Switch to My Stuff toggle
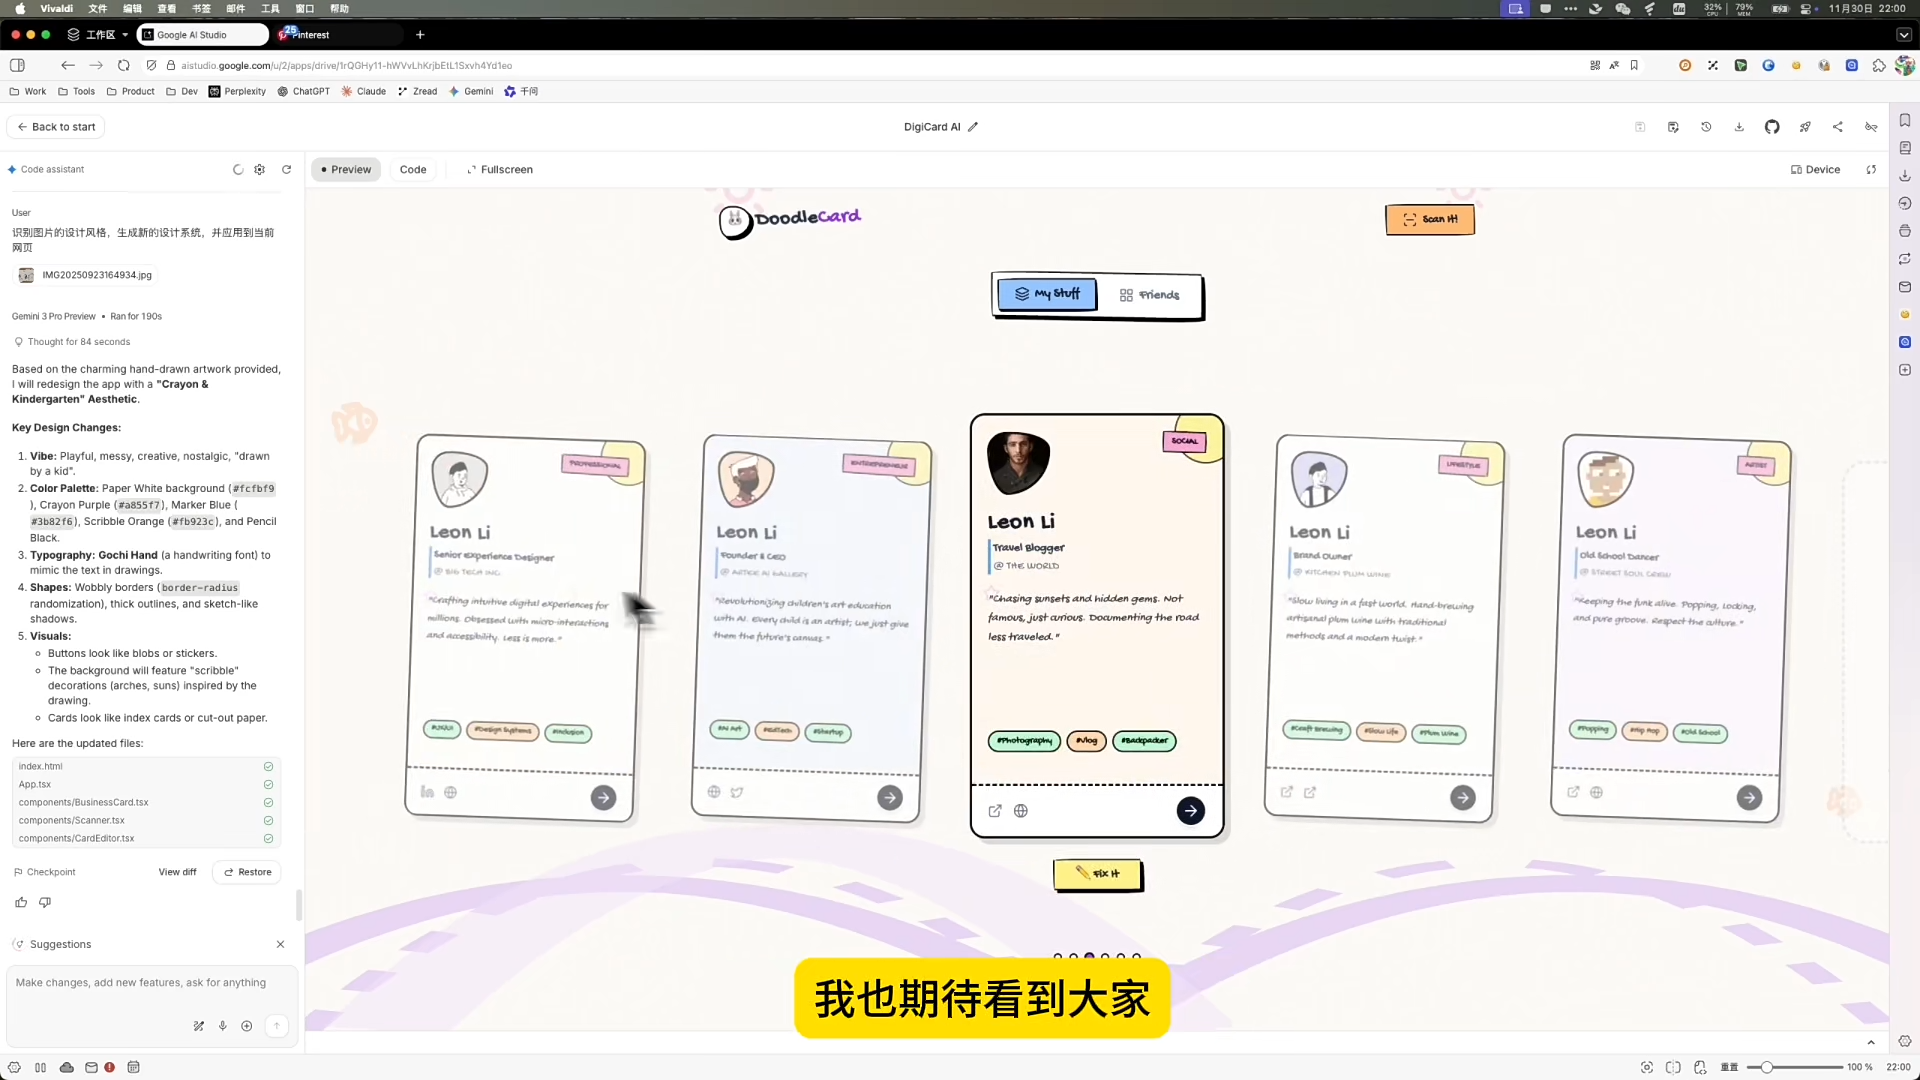The width and height of the screenshot is (1920, 1080). coord(1047,294)
